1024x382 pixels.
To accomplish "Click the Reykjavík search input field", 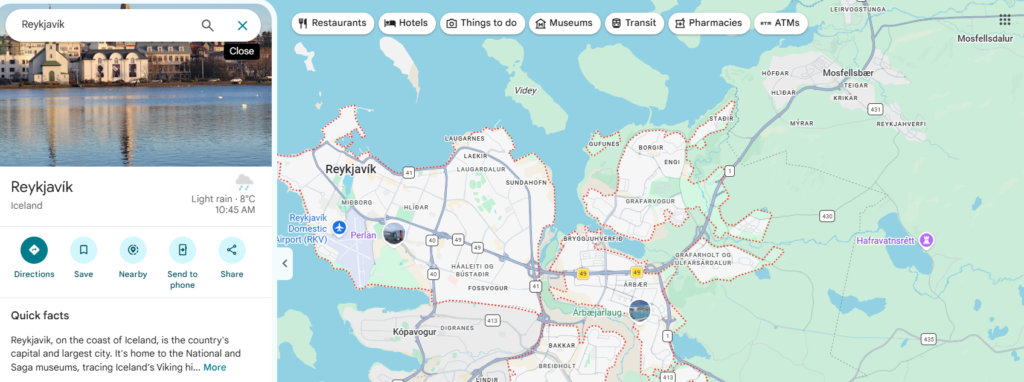I will coord(104,25).
